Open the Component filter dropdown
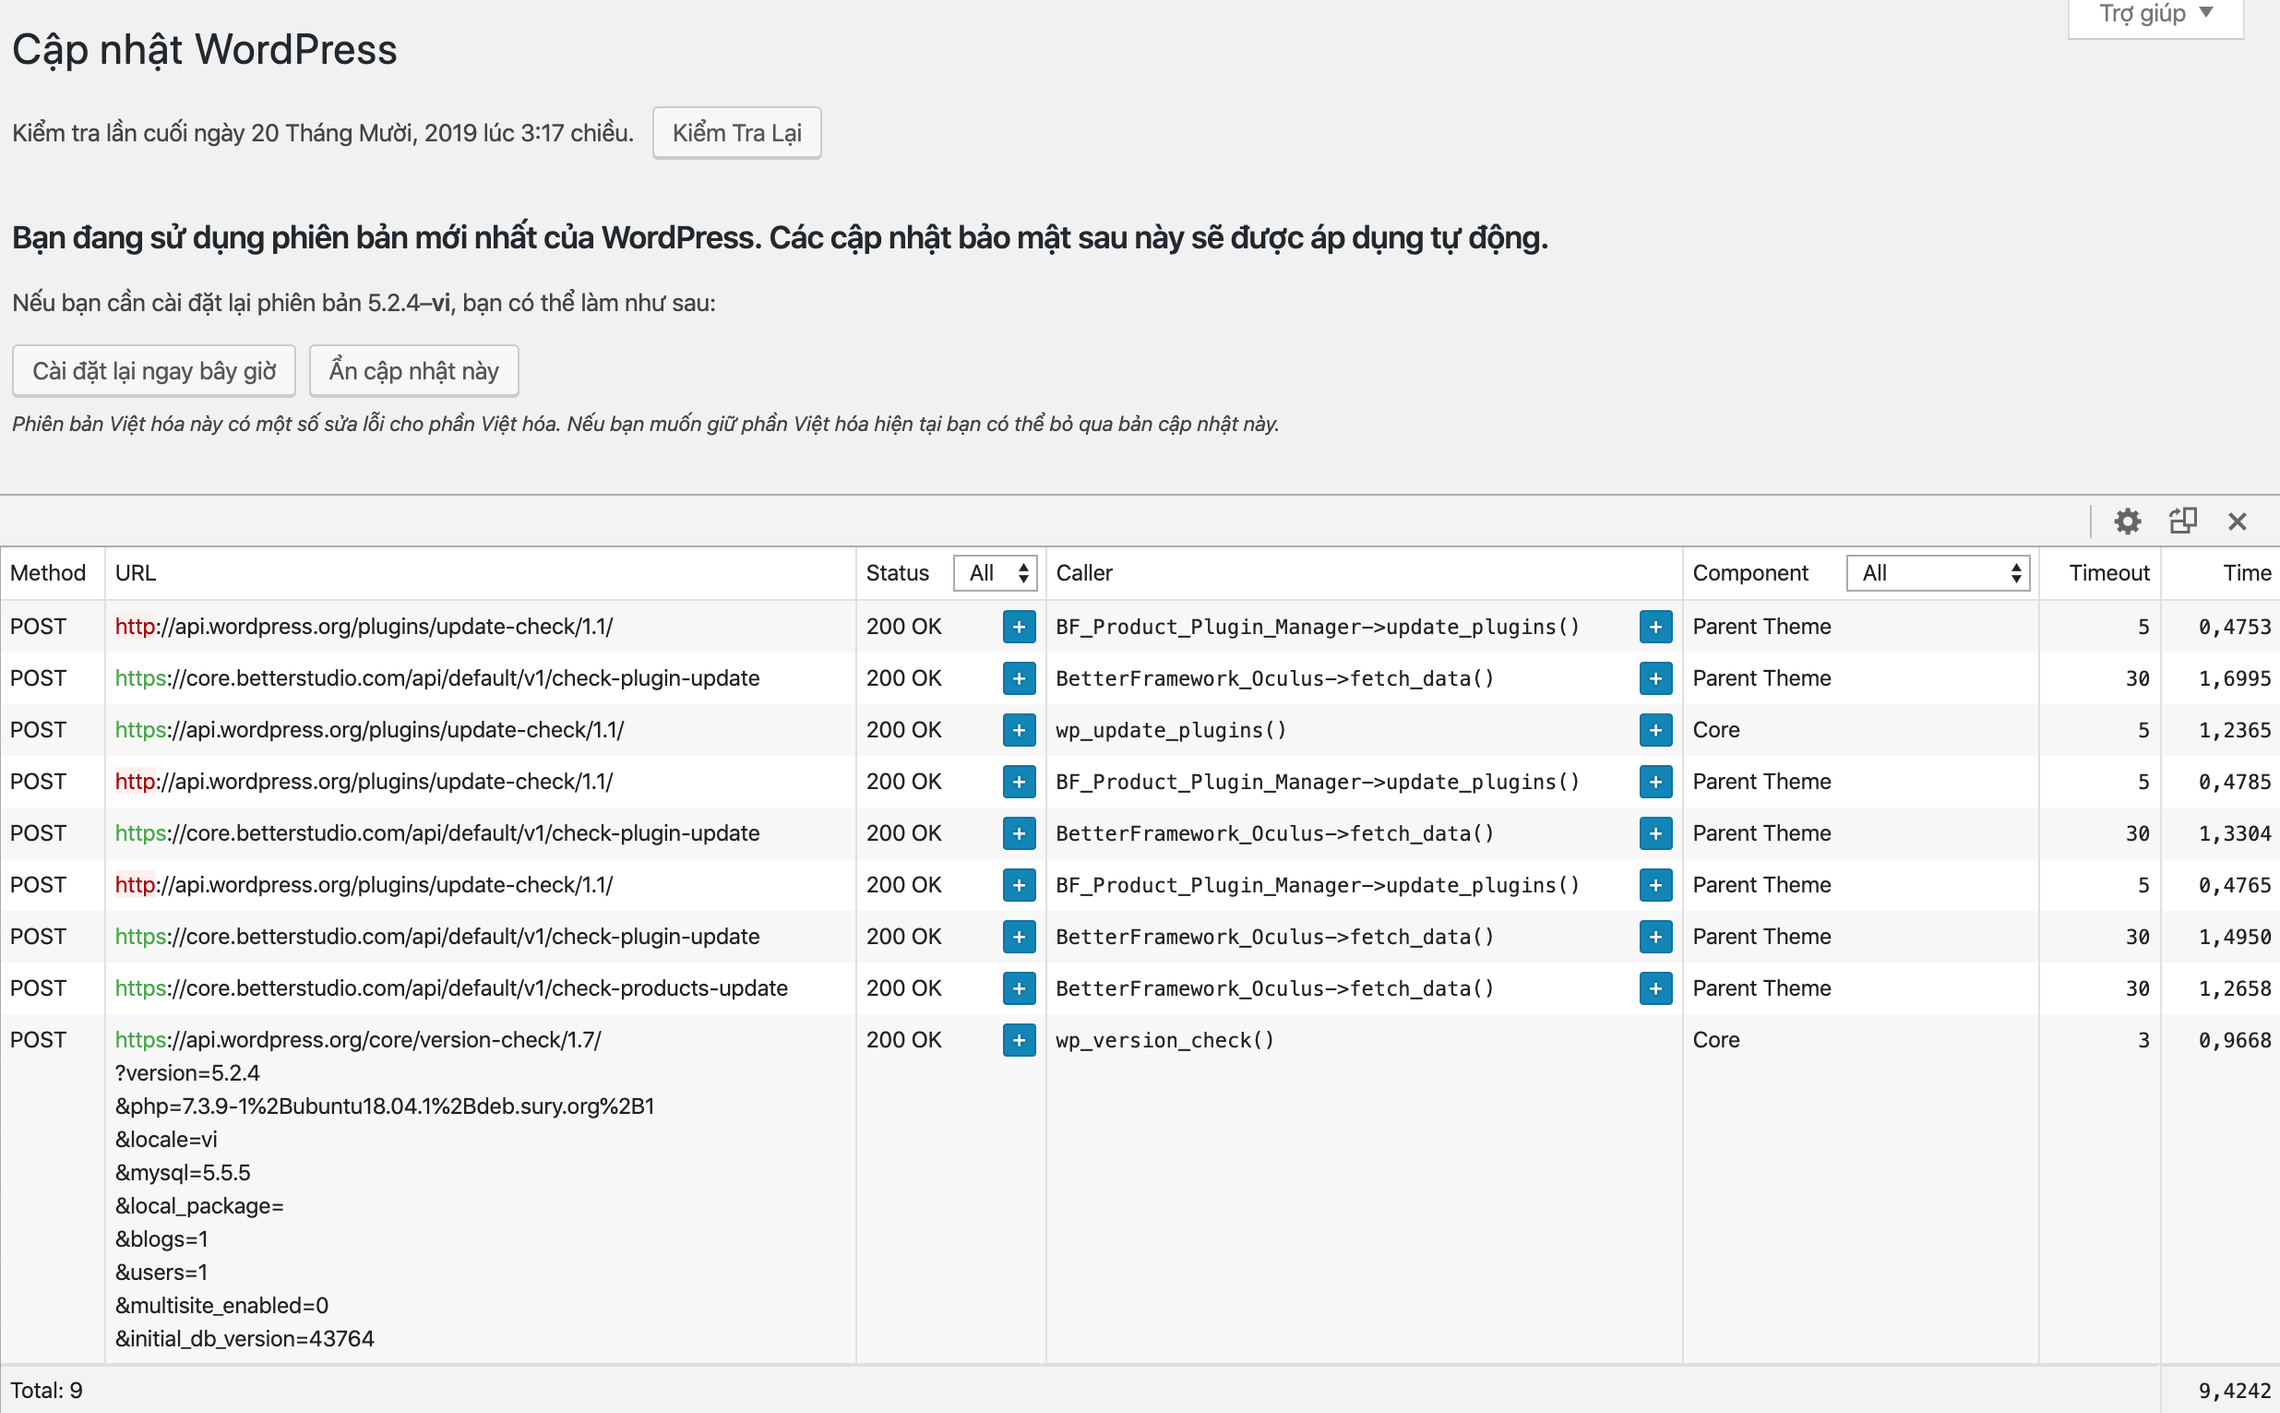 pos(1938,573)
